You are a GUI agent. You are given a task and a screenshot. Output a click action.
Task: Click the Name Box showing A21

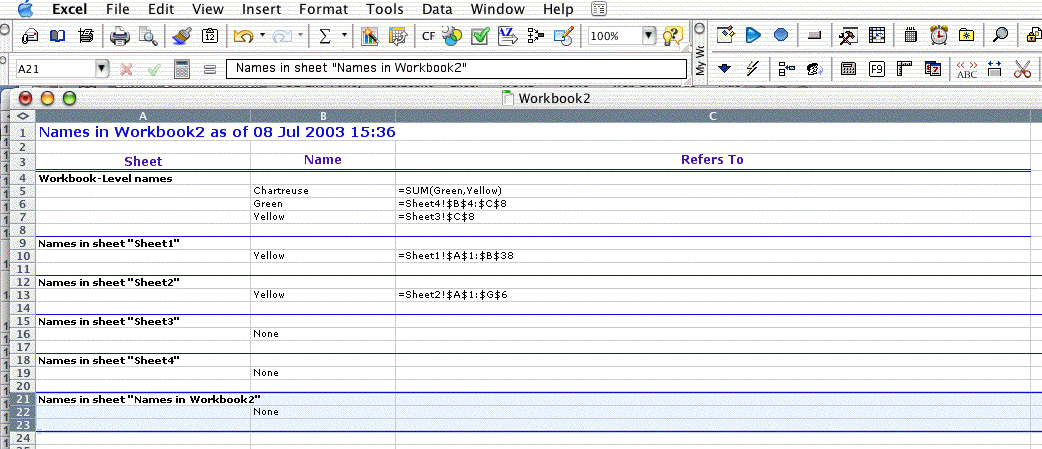[56, 68]
